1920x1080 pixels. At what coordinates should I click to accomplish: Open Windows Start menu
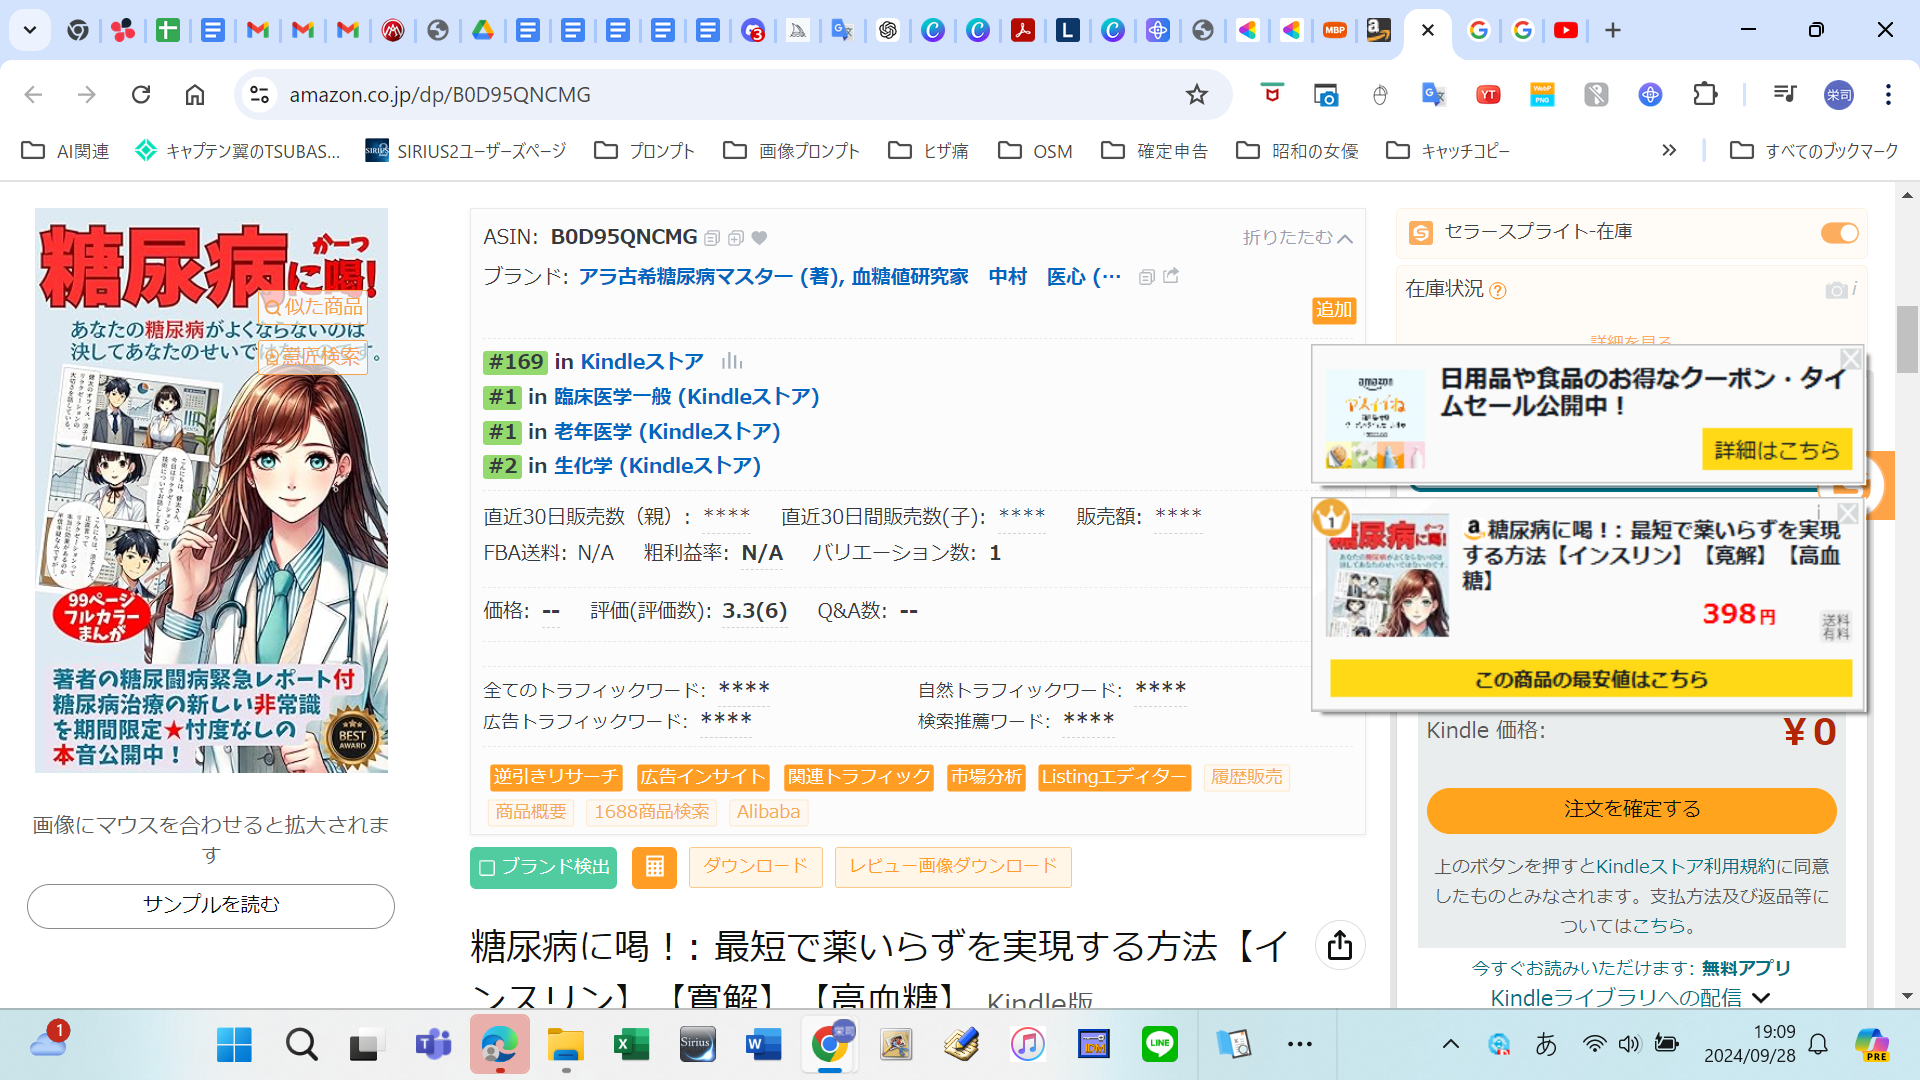[x=235, y=1044]
